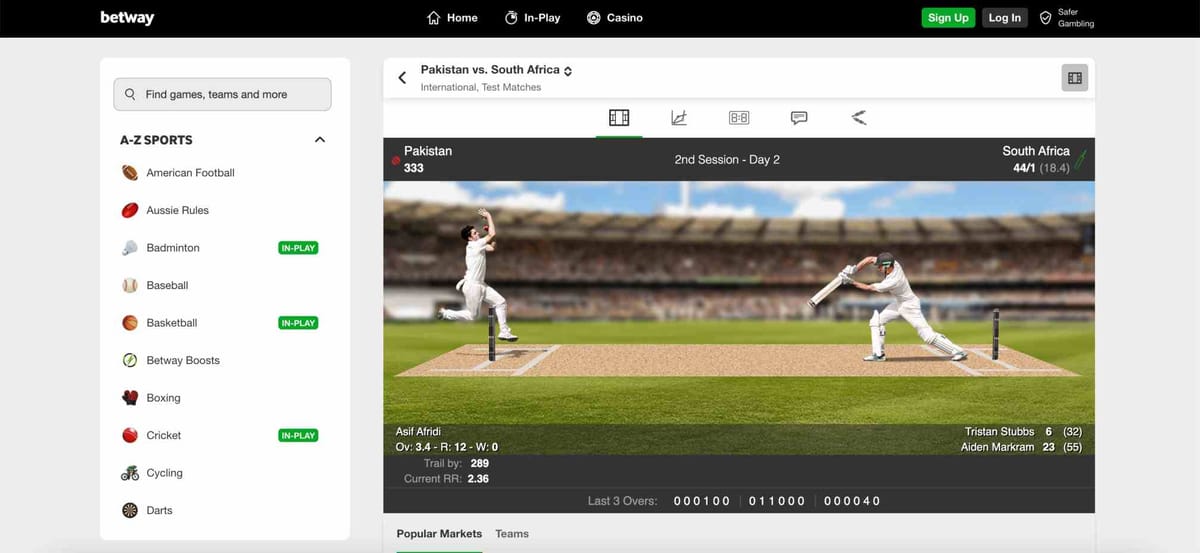Click Basketball's IN-PLAY badge
Screen dimensions: 1200x553
[298, 323]
